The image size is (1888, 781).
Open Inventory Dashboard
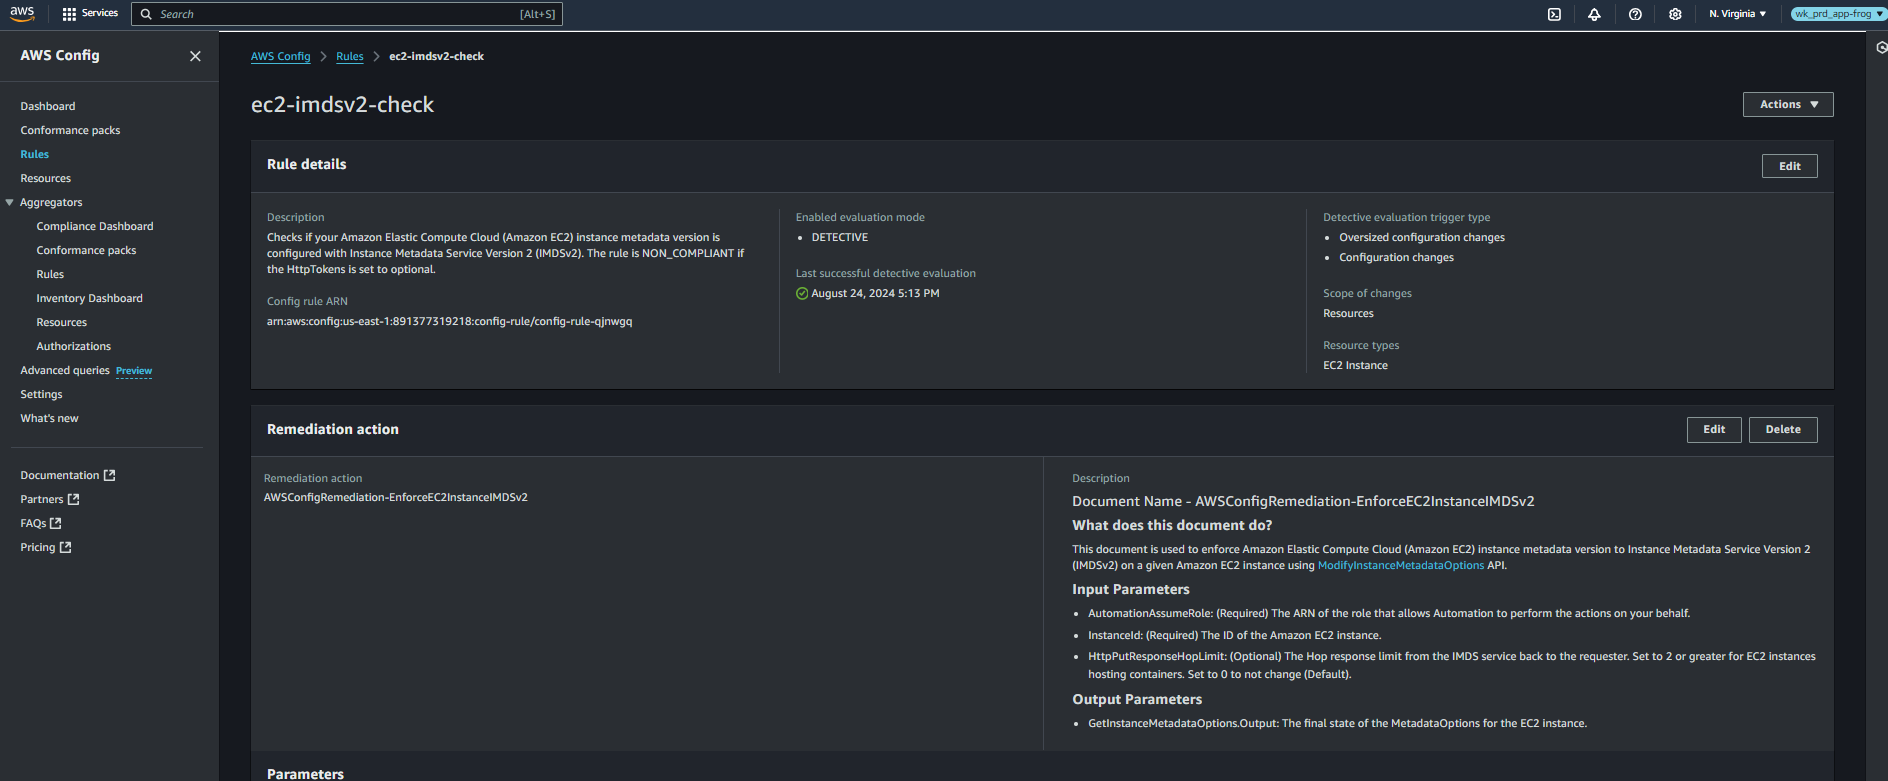point(89,298)
